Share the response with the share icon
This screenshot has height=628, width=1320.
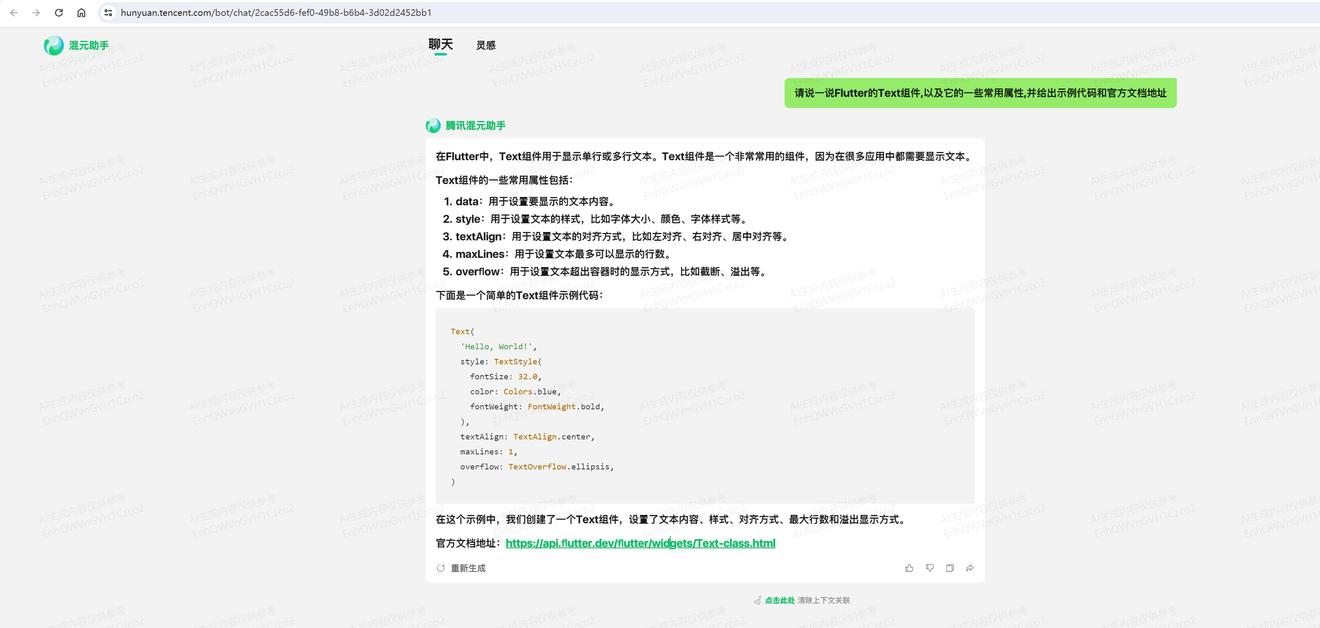point(969,568)
